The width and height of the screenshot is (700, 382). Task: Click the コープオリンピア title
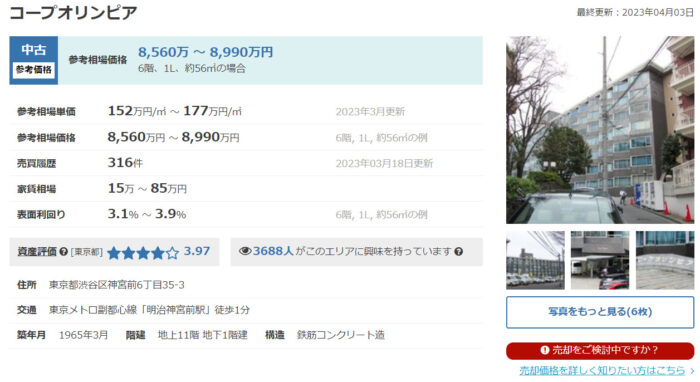point(73,12)
